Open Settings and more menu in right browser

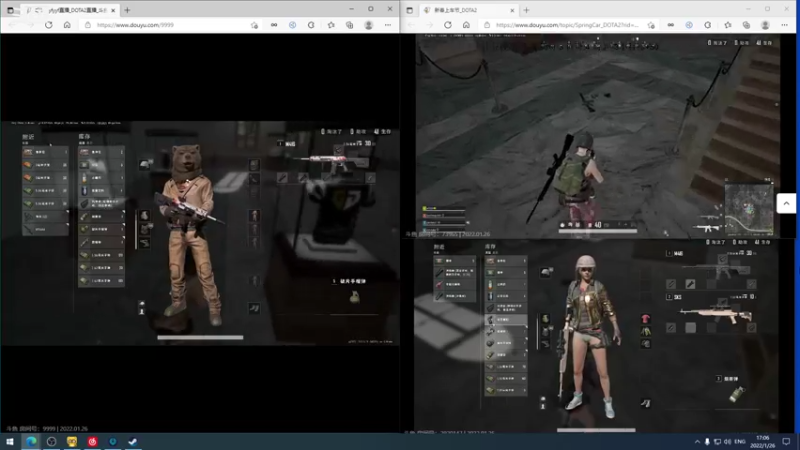pyautogui.click(x=785, y=25)
